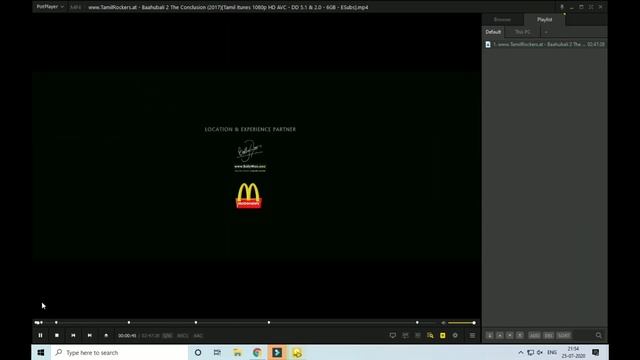Open the subtitle chat-bubble icon
The width and height of the screenshot is (640, 360).
point(393,336)
